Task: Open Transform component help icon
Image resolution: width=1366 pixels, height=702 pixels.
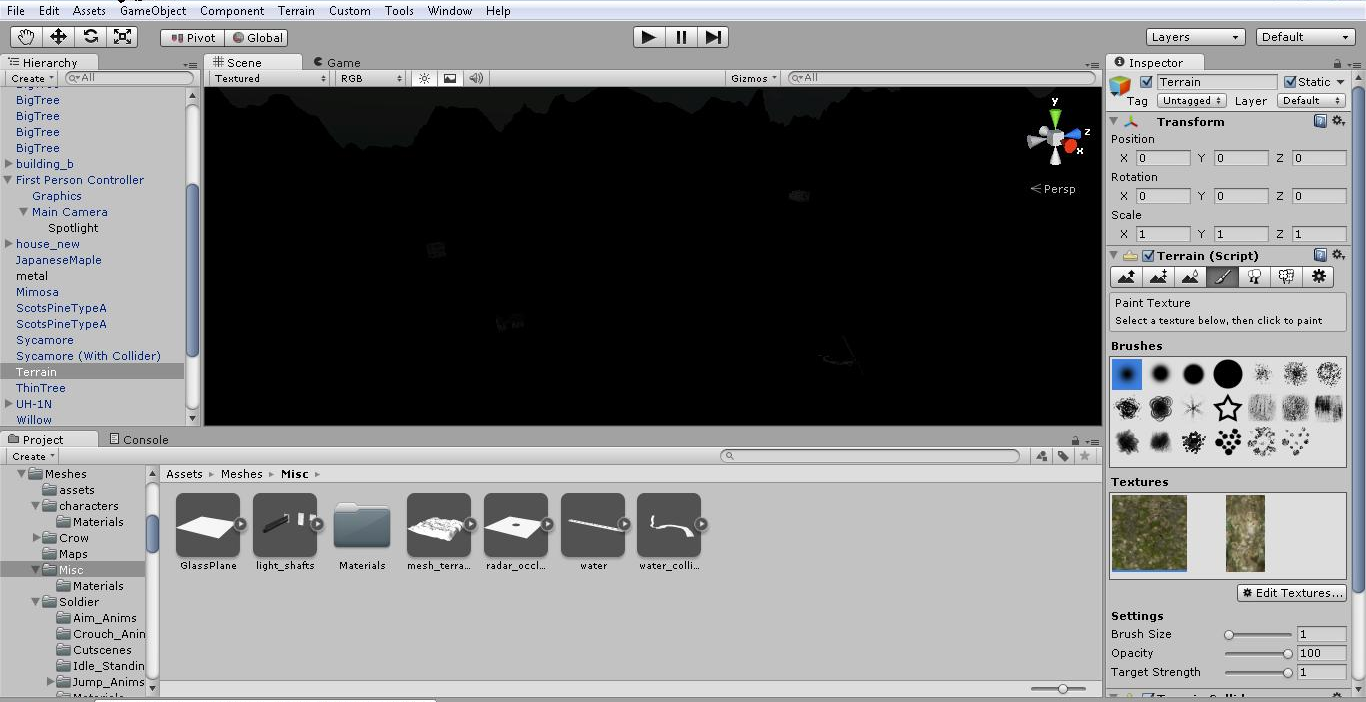Action: [x=1320, y=121]
